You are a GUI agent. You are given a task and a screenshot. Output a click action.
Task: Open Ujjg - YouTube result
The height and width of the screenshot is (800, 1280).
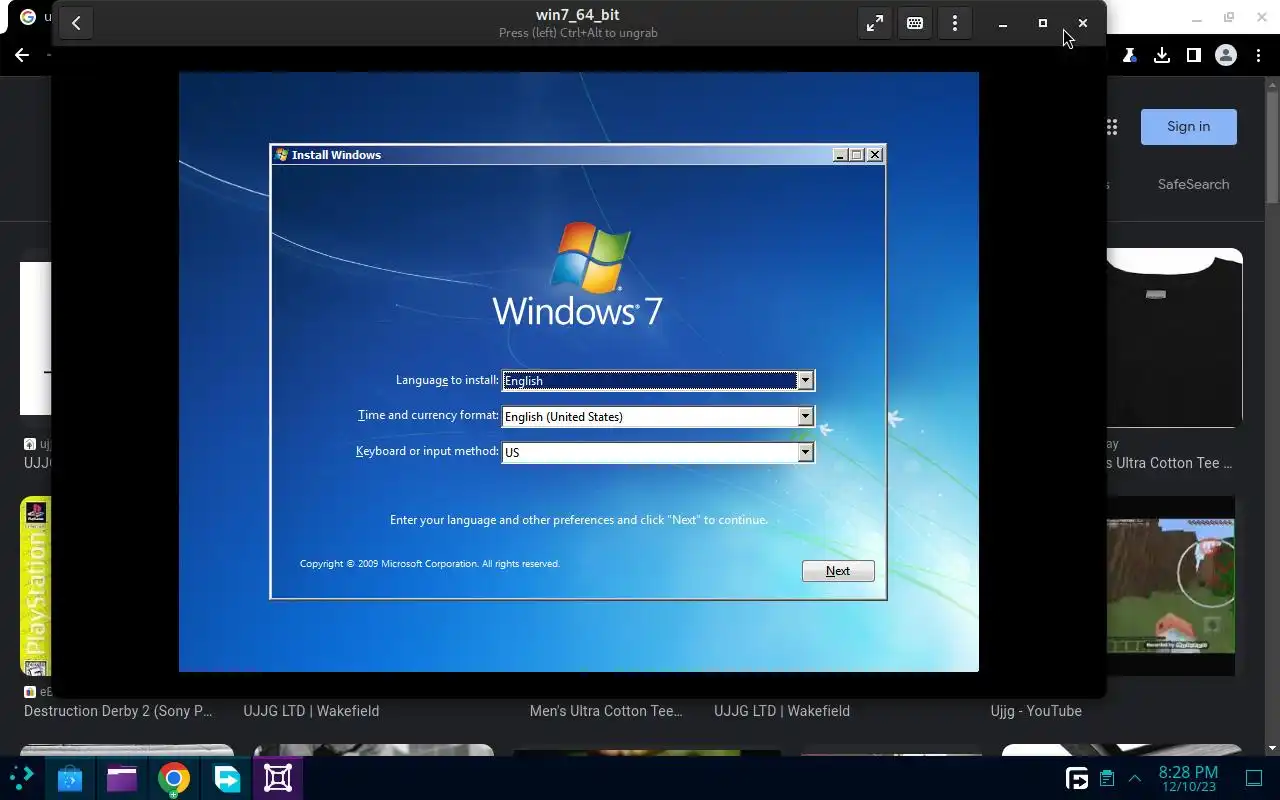point(1036,711)
